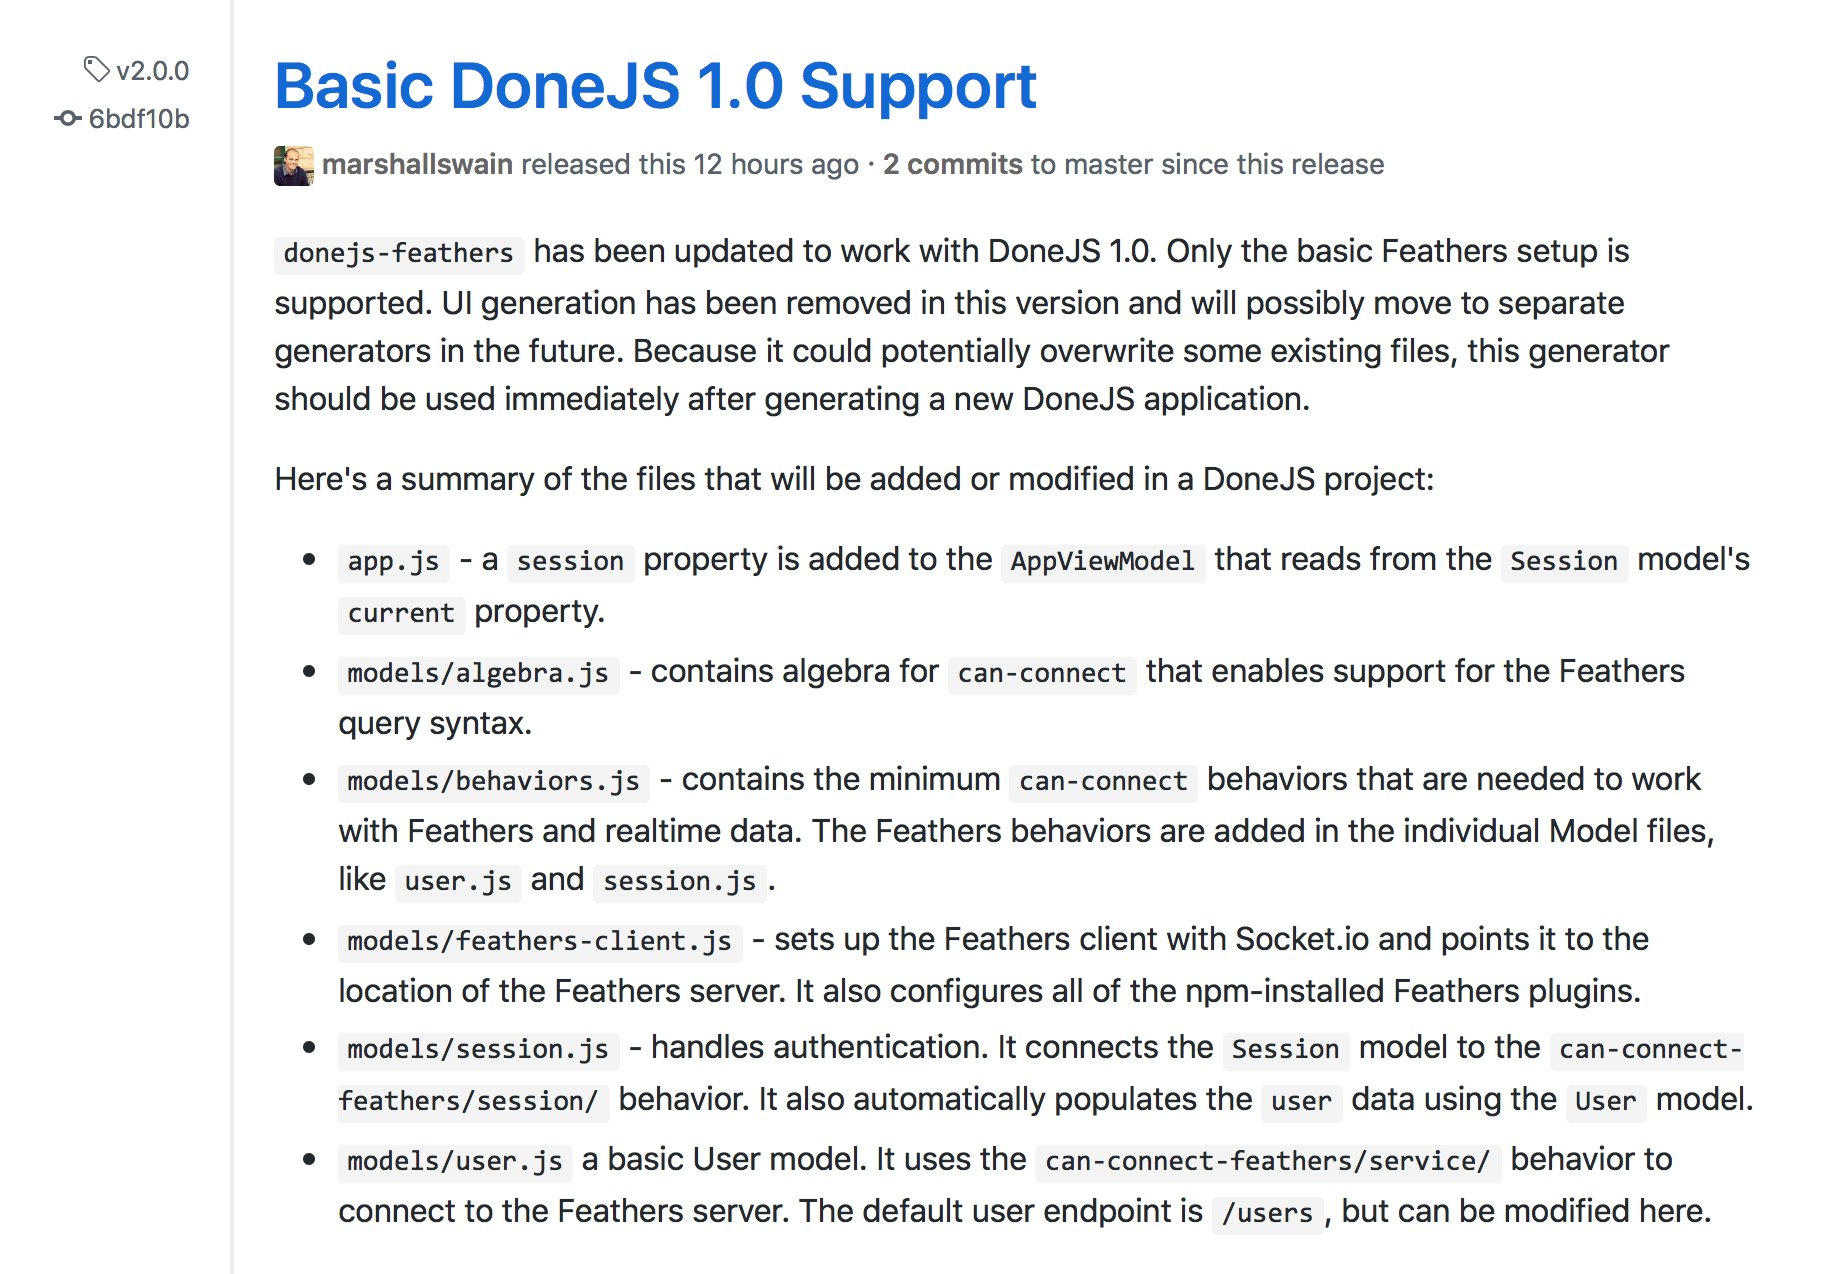Click the session.js inline code
This screenshot has width=1824, height=1274.
pos(679,881)
